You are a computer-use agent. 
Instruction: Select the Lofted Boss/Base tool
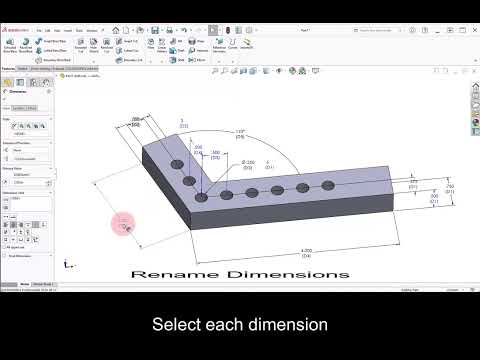pyautogui.click(x=51, y=50)
